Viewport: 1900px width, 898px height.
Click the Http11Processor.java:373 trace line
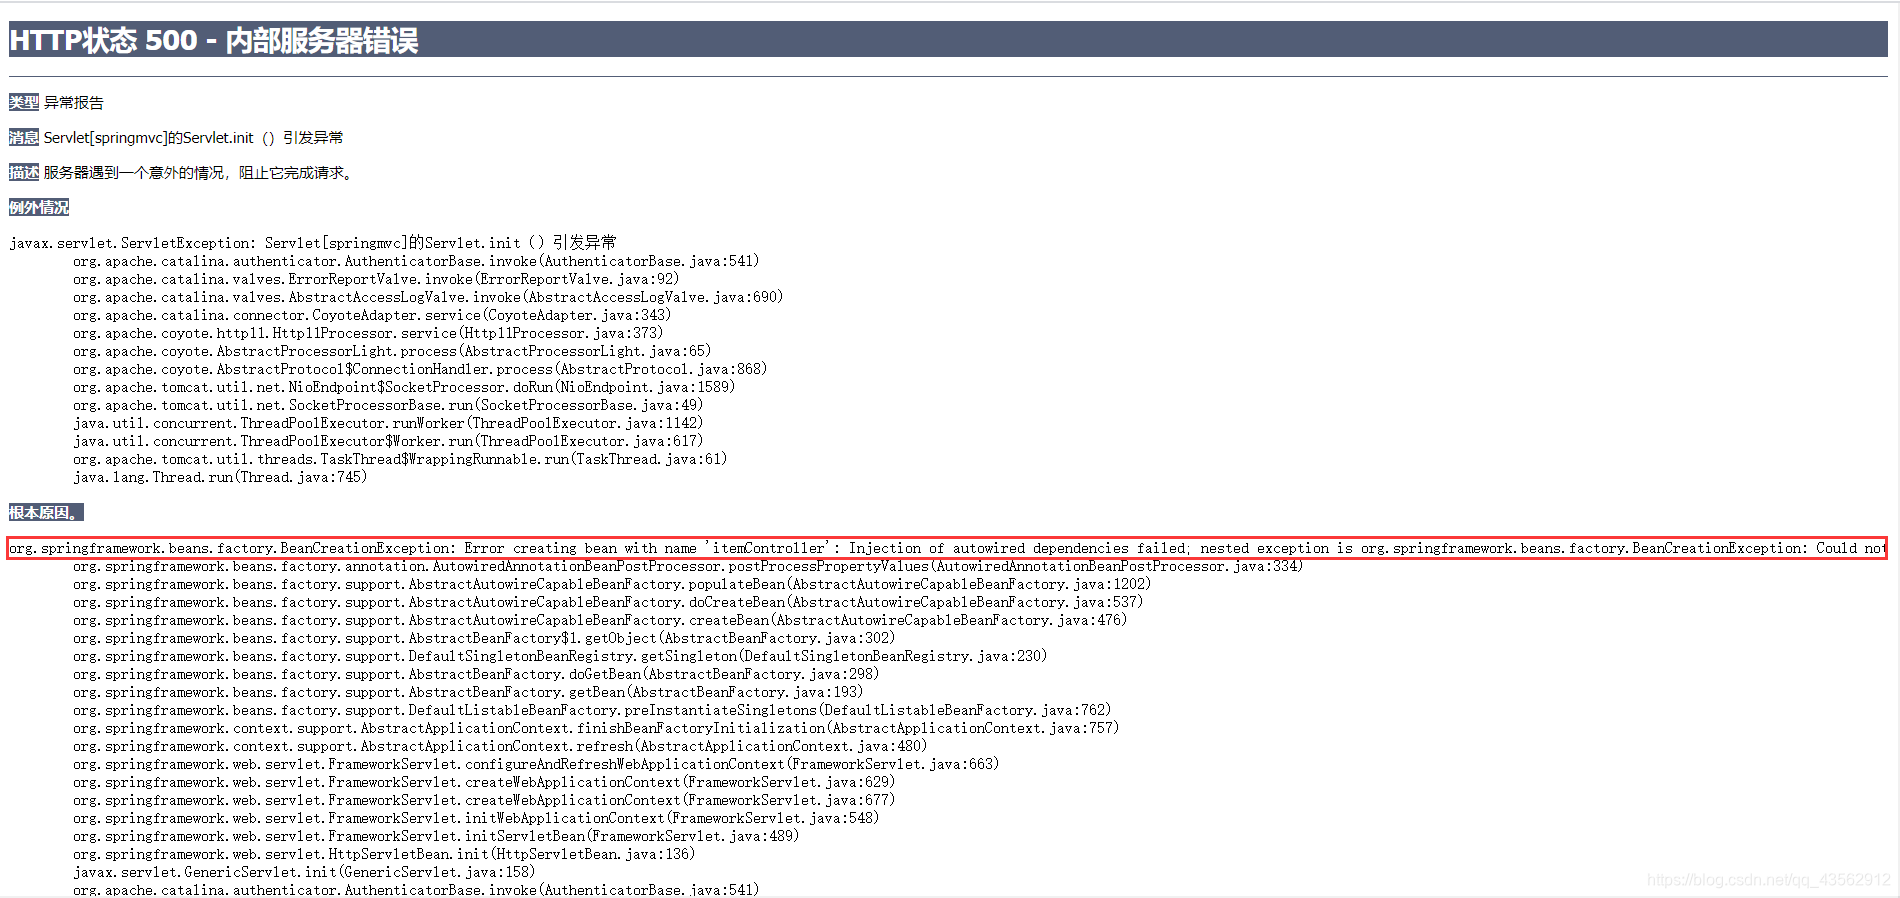pyautogui.click(x=368, y=333)
